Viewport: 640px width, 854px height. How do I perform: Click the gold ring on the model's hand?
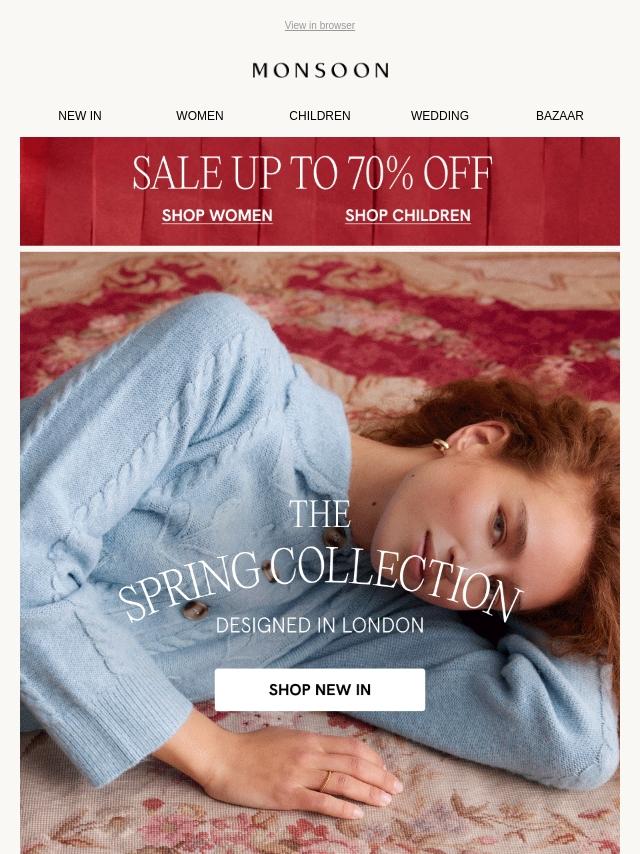pos(325,781)
